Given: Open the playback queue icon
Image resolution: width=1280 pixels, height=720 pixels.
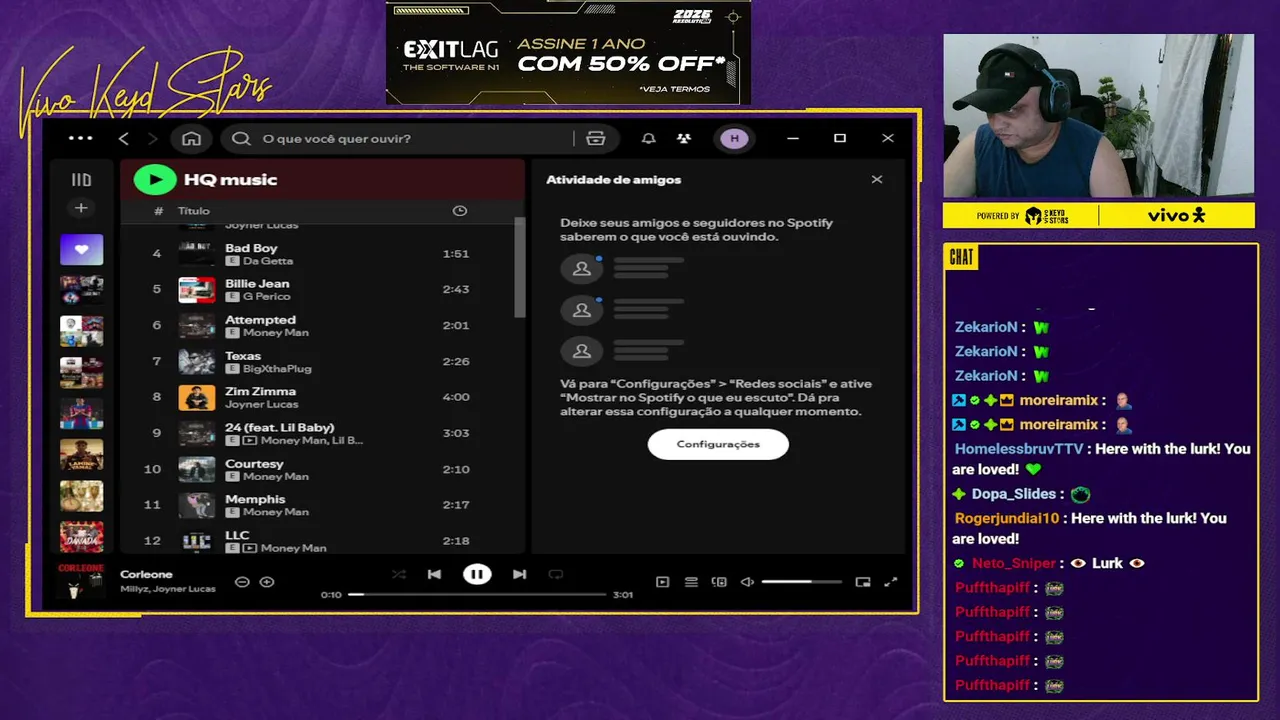Looking at the screenshot, I should coord(691,582).
